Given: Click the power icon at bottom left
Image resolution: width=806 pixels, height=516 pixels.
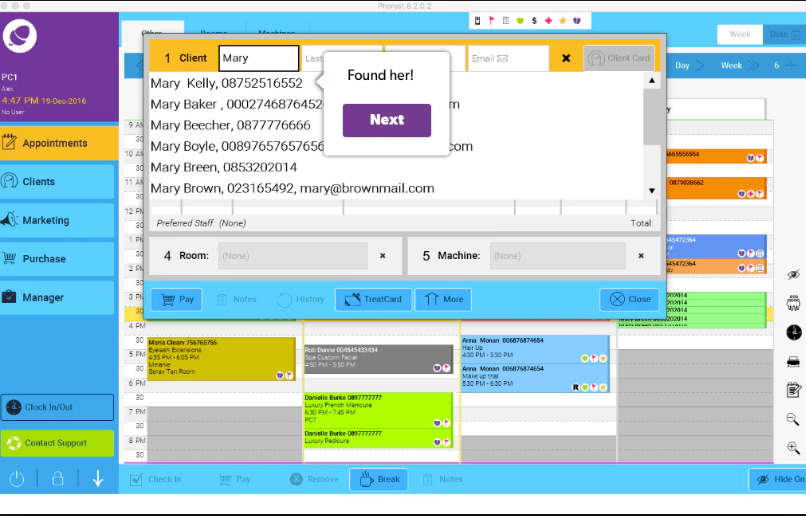Looking at the screenshot, I should tap(17, 479).
